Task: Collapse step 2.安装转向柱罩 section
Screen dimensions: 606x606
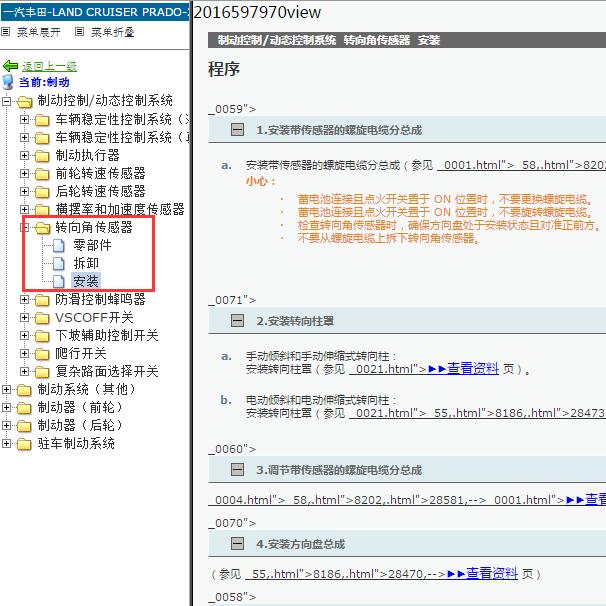Action: pyautogui.click(x=237, y=320)
